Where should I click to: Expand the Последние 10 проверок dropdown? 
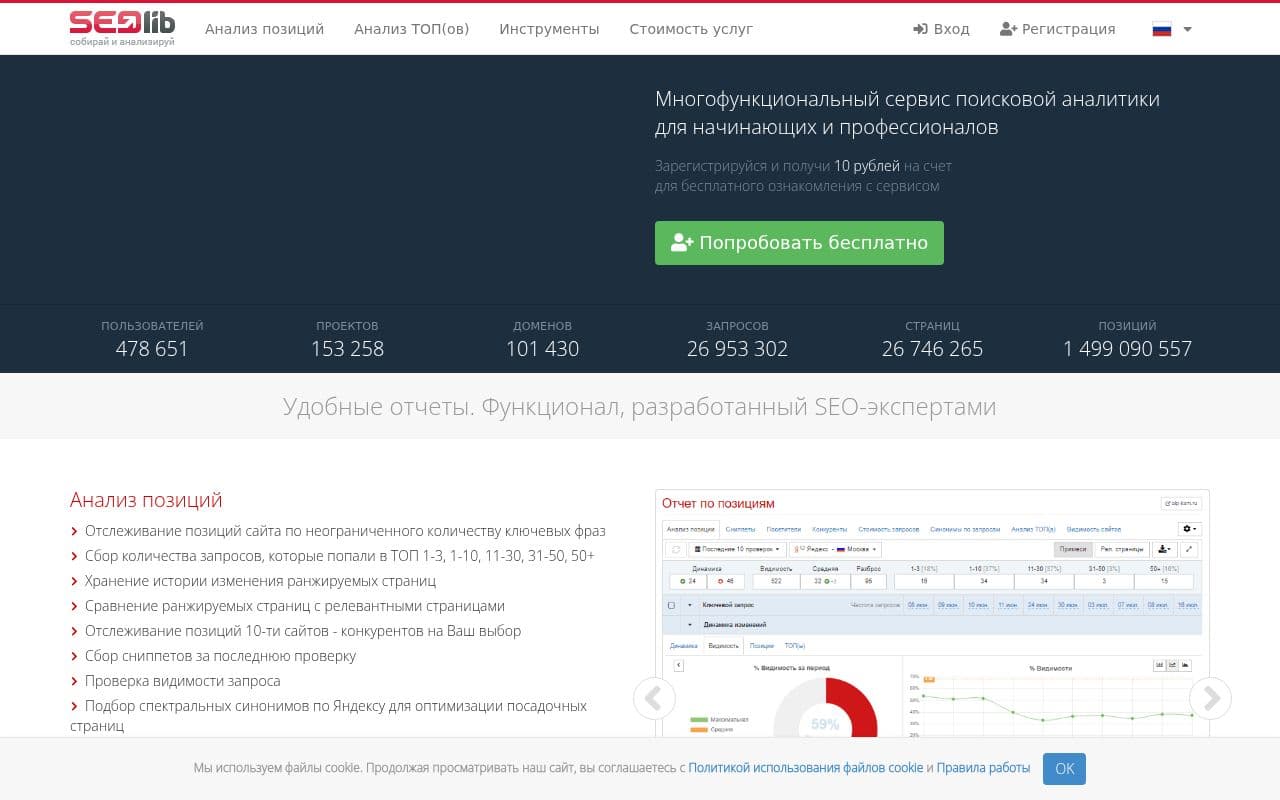point(736,549)
